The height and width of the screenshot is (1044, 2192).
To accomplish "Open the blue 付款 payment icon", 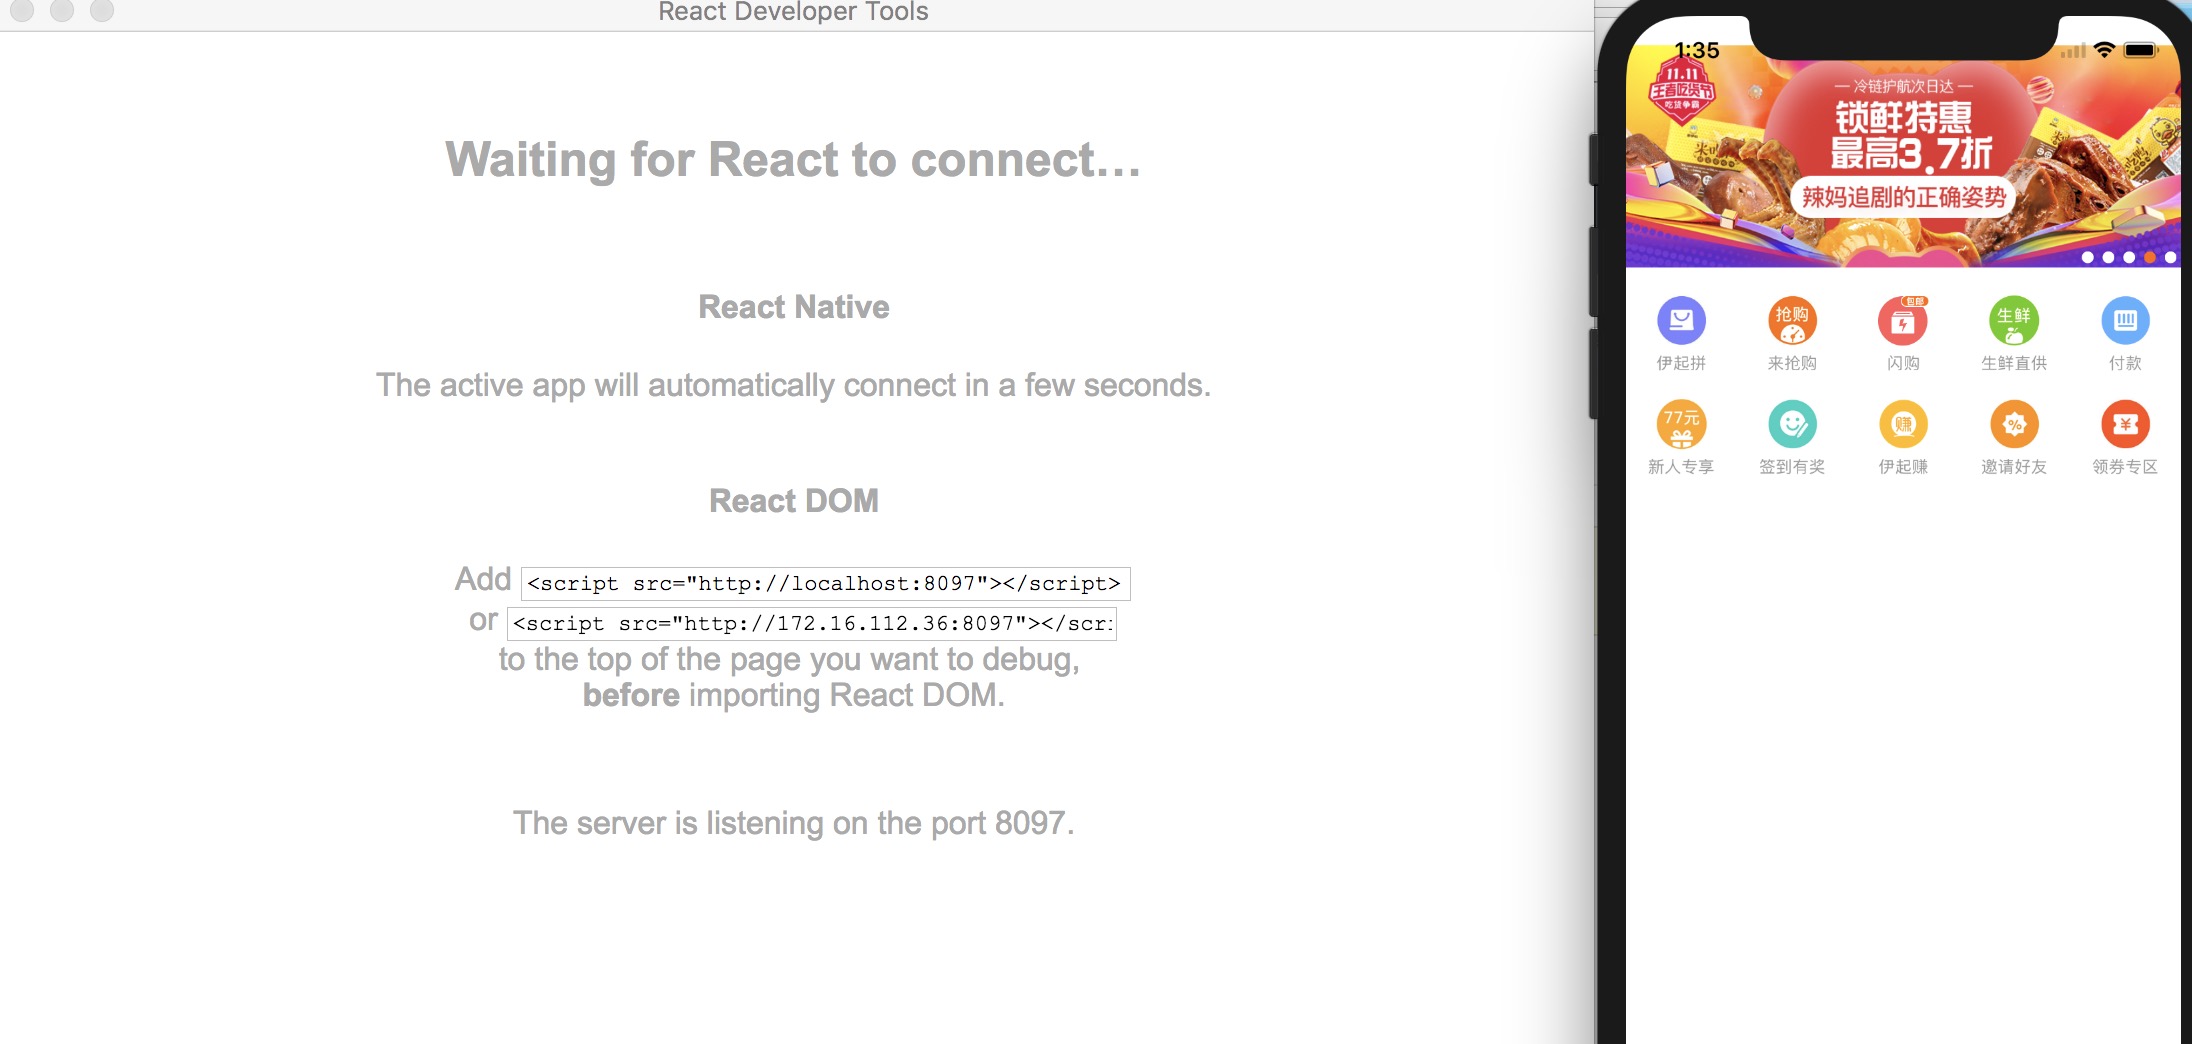I will pyautogui.click(x=2125, y=321).
